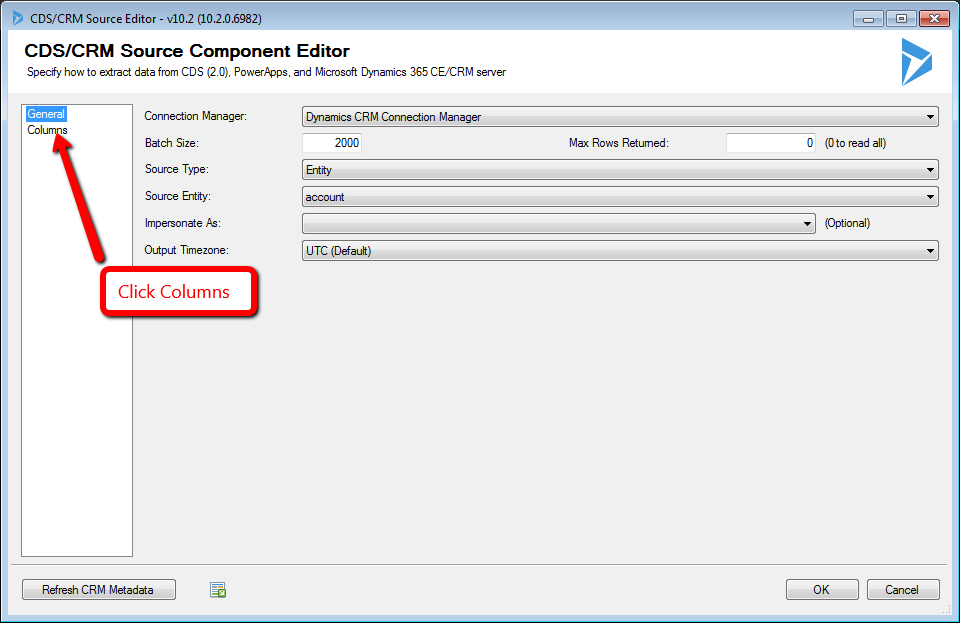960x623 pixels.
Task: Click the Impersonate As label
Action: tap(182, 223)
